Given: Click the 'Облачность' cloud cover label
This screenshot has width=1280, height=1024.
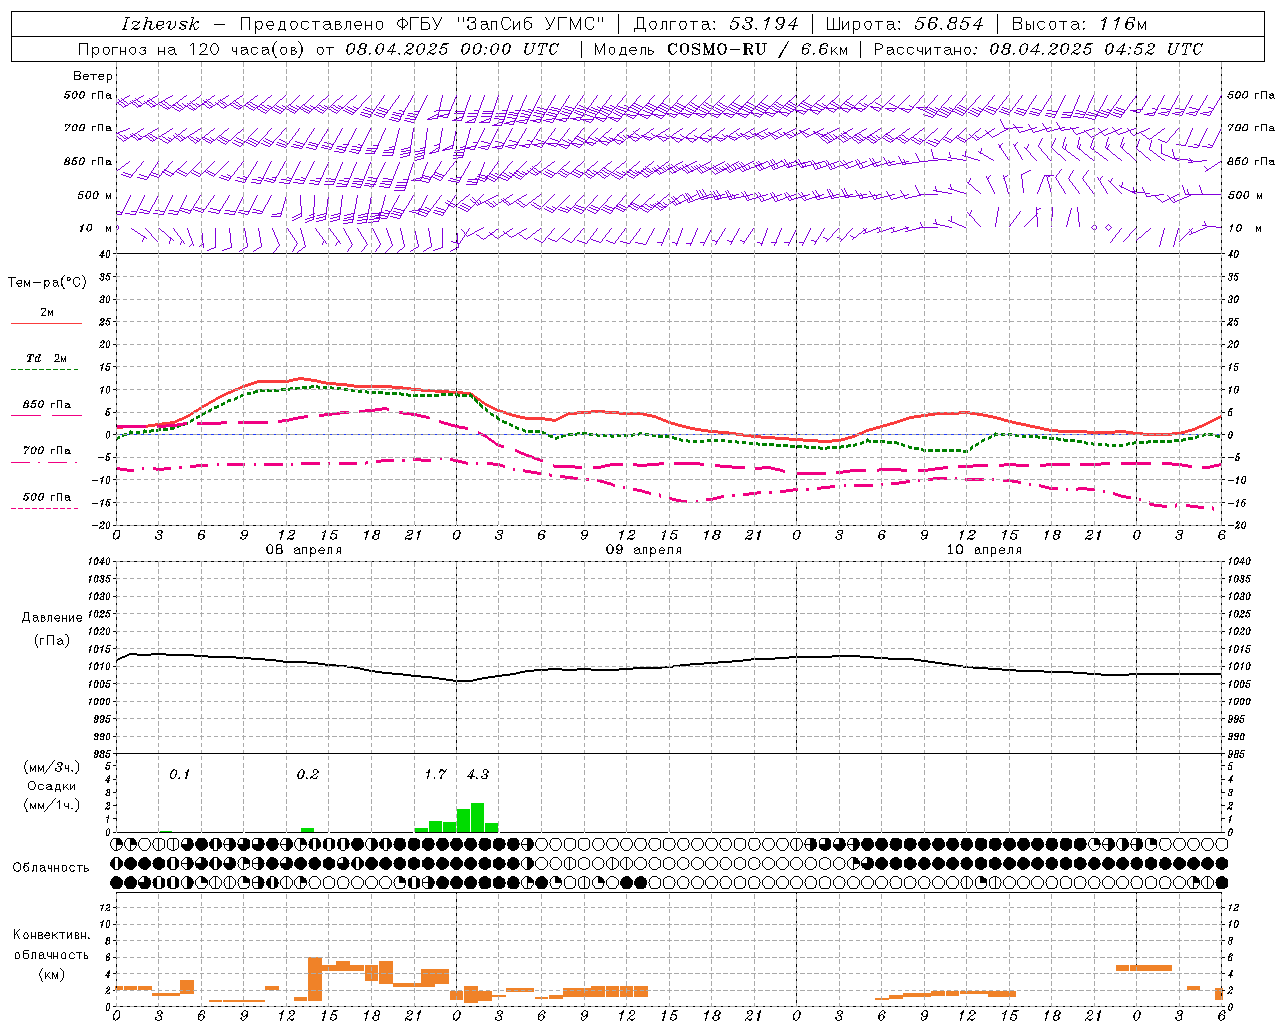Looking at the screenshot, I should tap(51, 867).
